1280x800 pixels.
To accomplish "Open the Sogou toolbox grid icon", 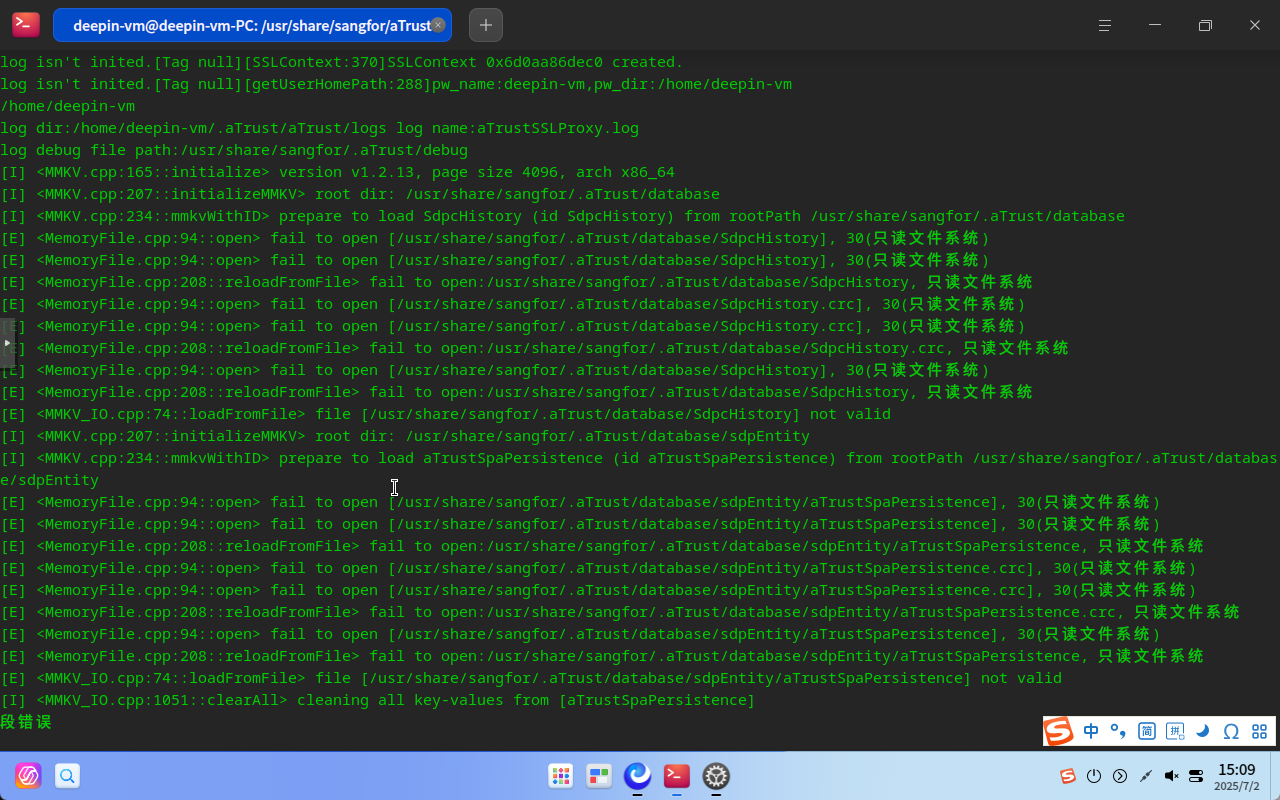I will pyautogui.click(x=1259, y=731).
